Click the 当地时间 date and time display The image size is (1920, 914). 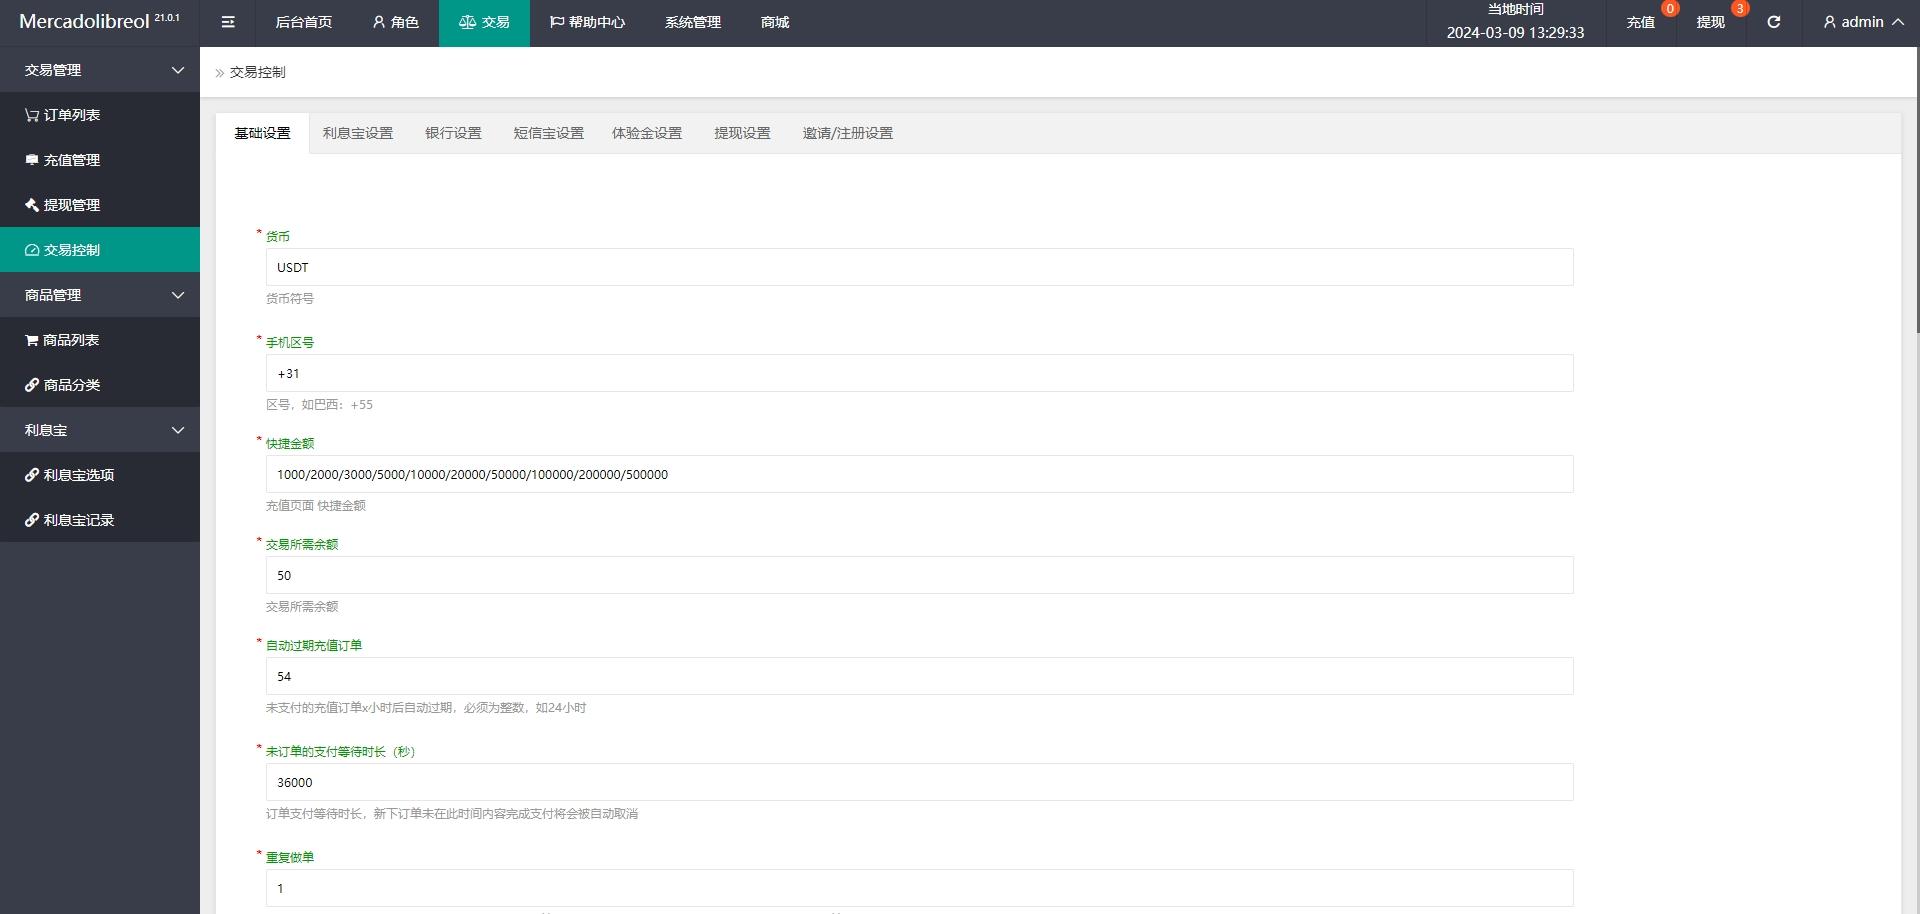tap(1515, 22)
